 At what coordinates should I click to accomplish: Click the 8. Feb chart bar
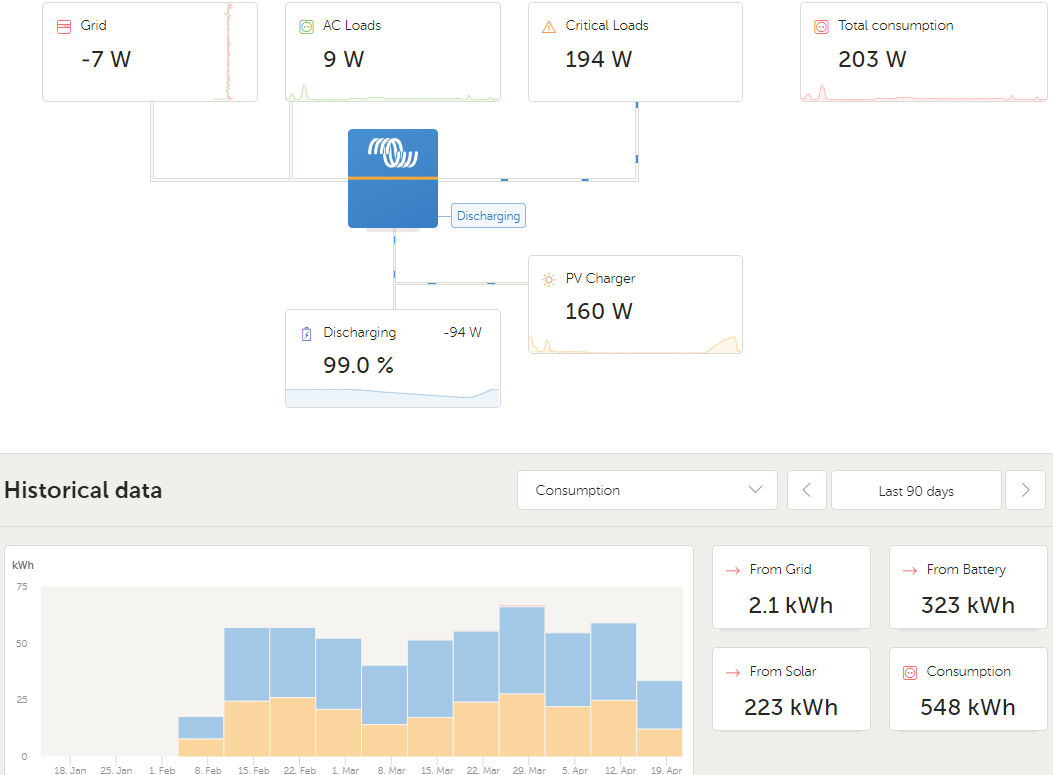click(x=201, y=736)
